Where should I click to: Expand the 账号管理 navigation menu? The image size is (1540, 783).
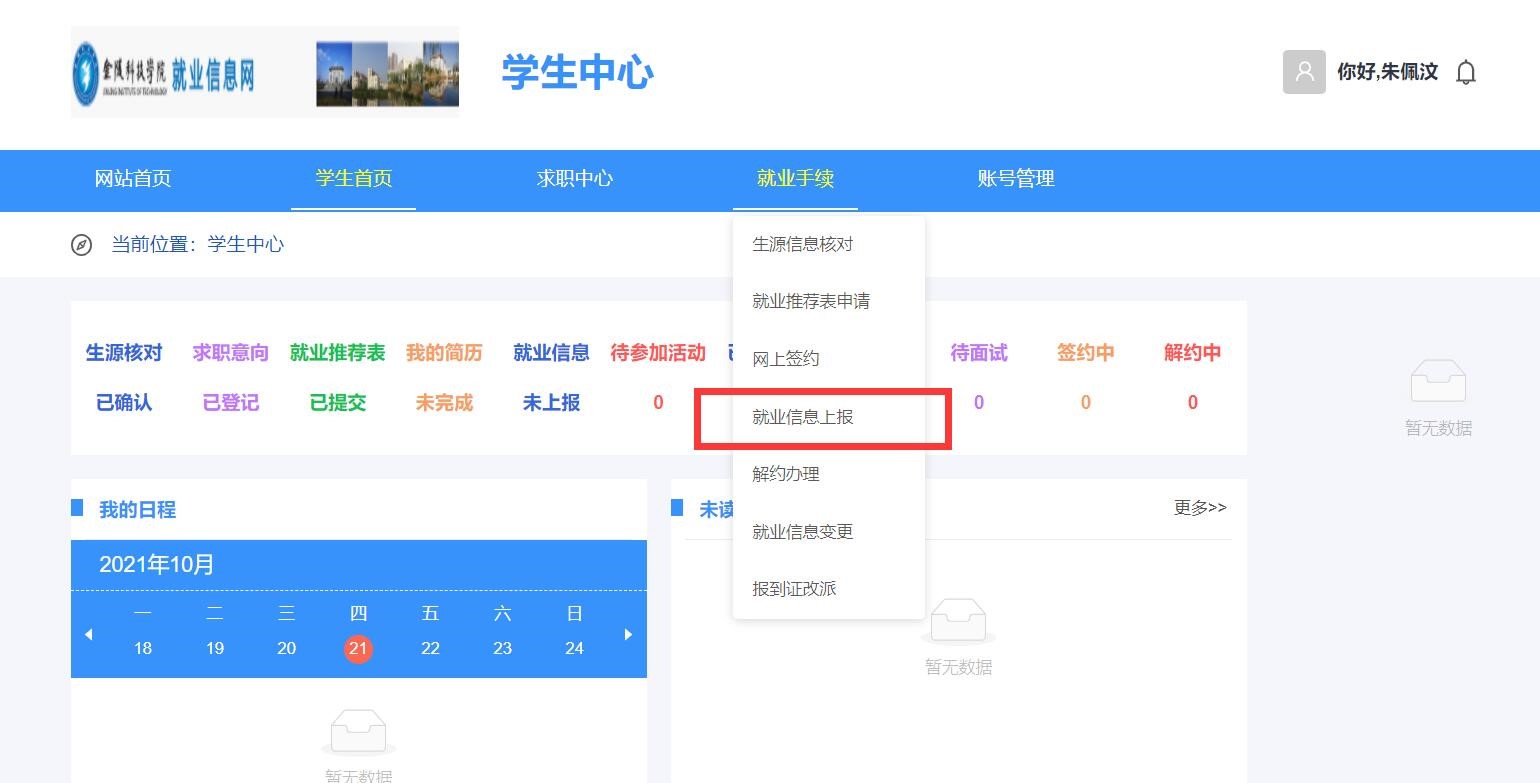click(1016, 179)
